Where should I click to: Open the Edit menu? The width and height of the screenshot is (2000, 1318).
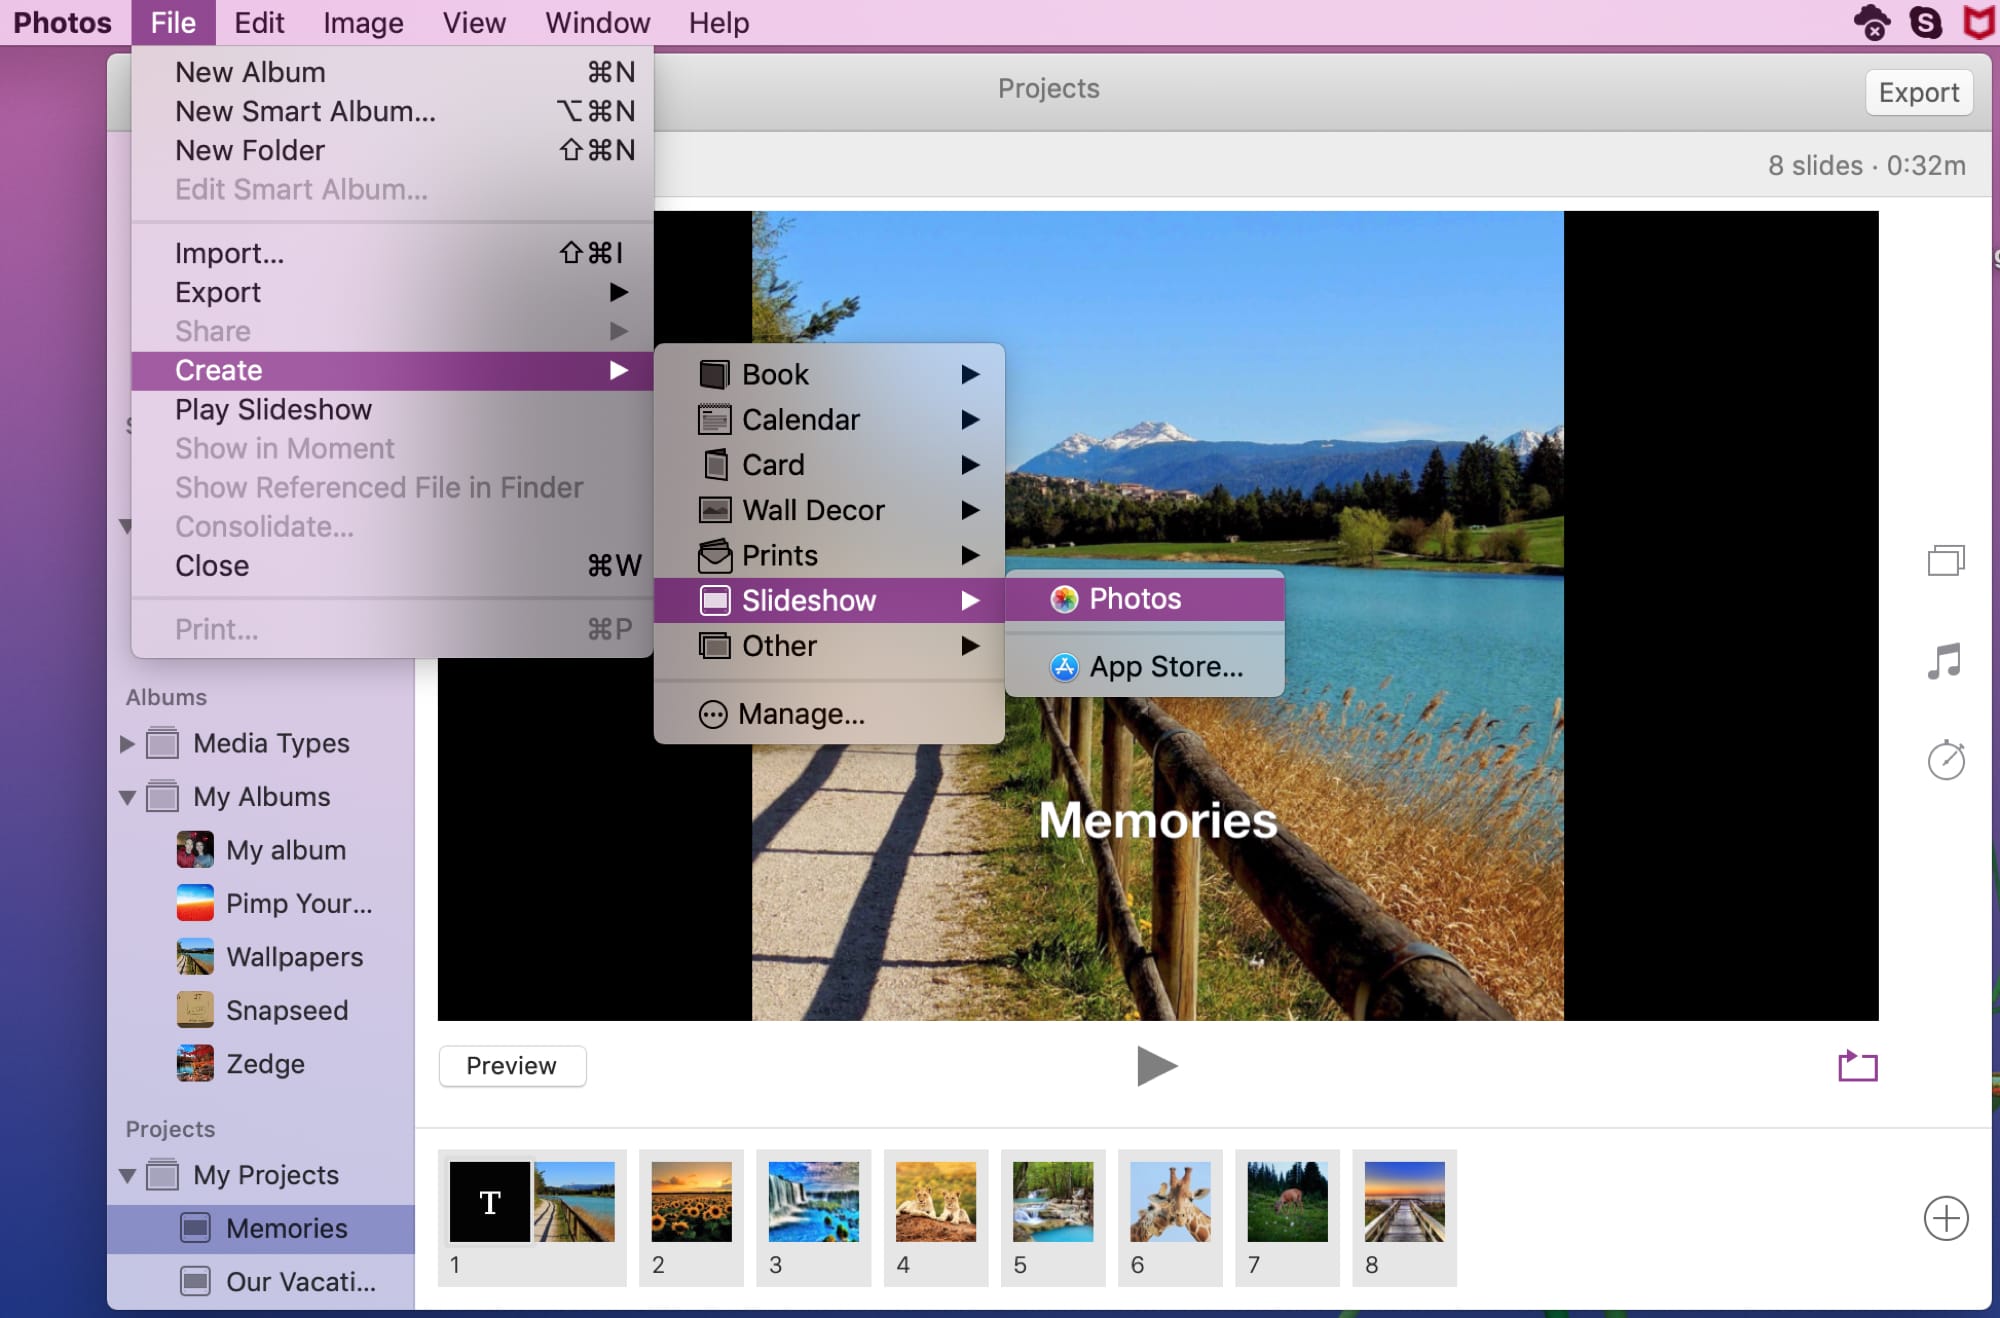[259, 22]
